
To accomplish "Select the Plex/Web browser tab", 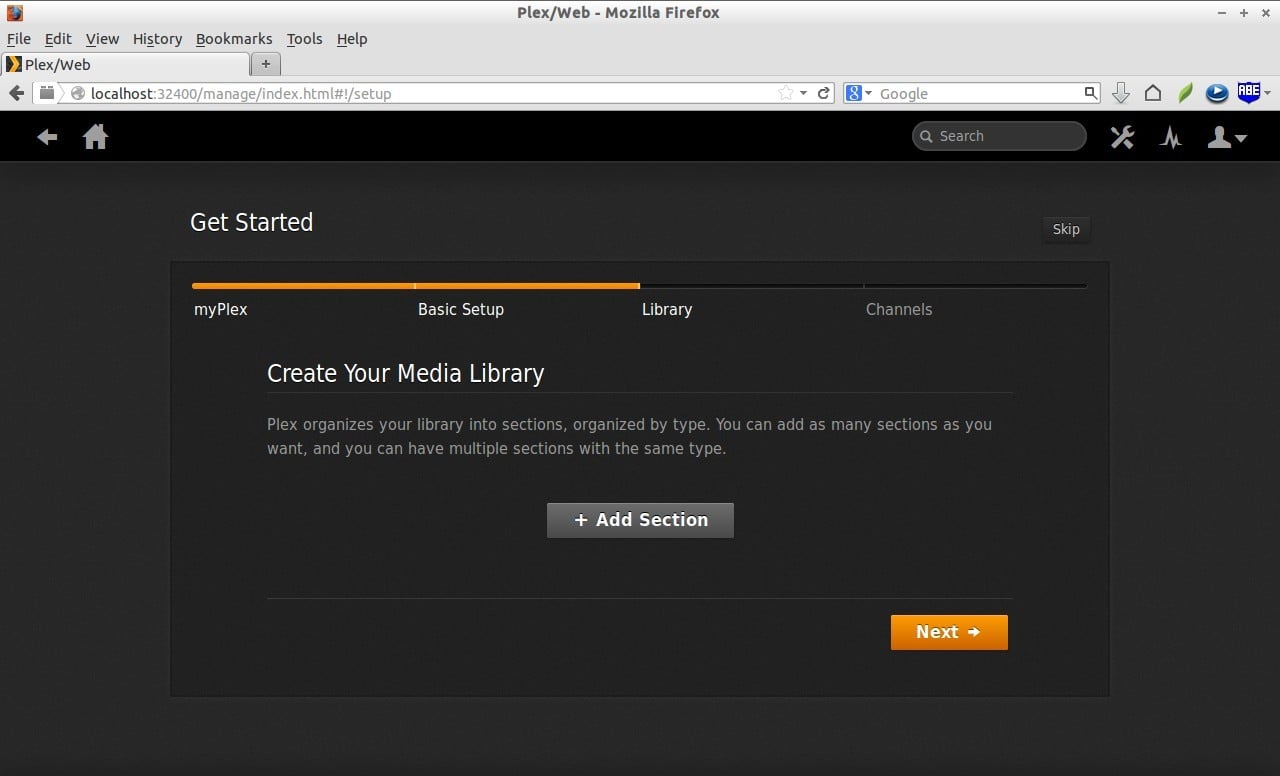I will tap(125, 64).
